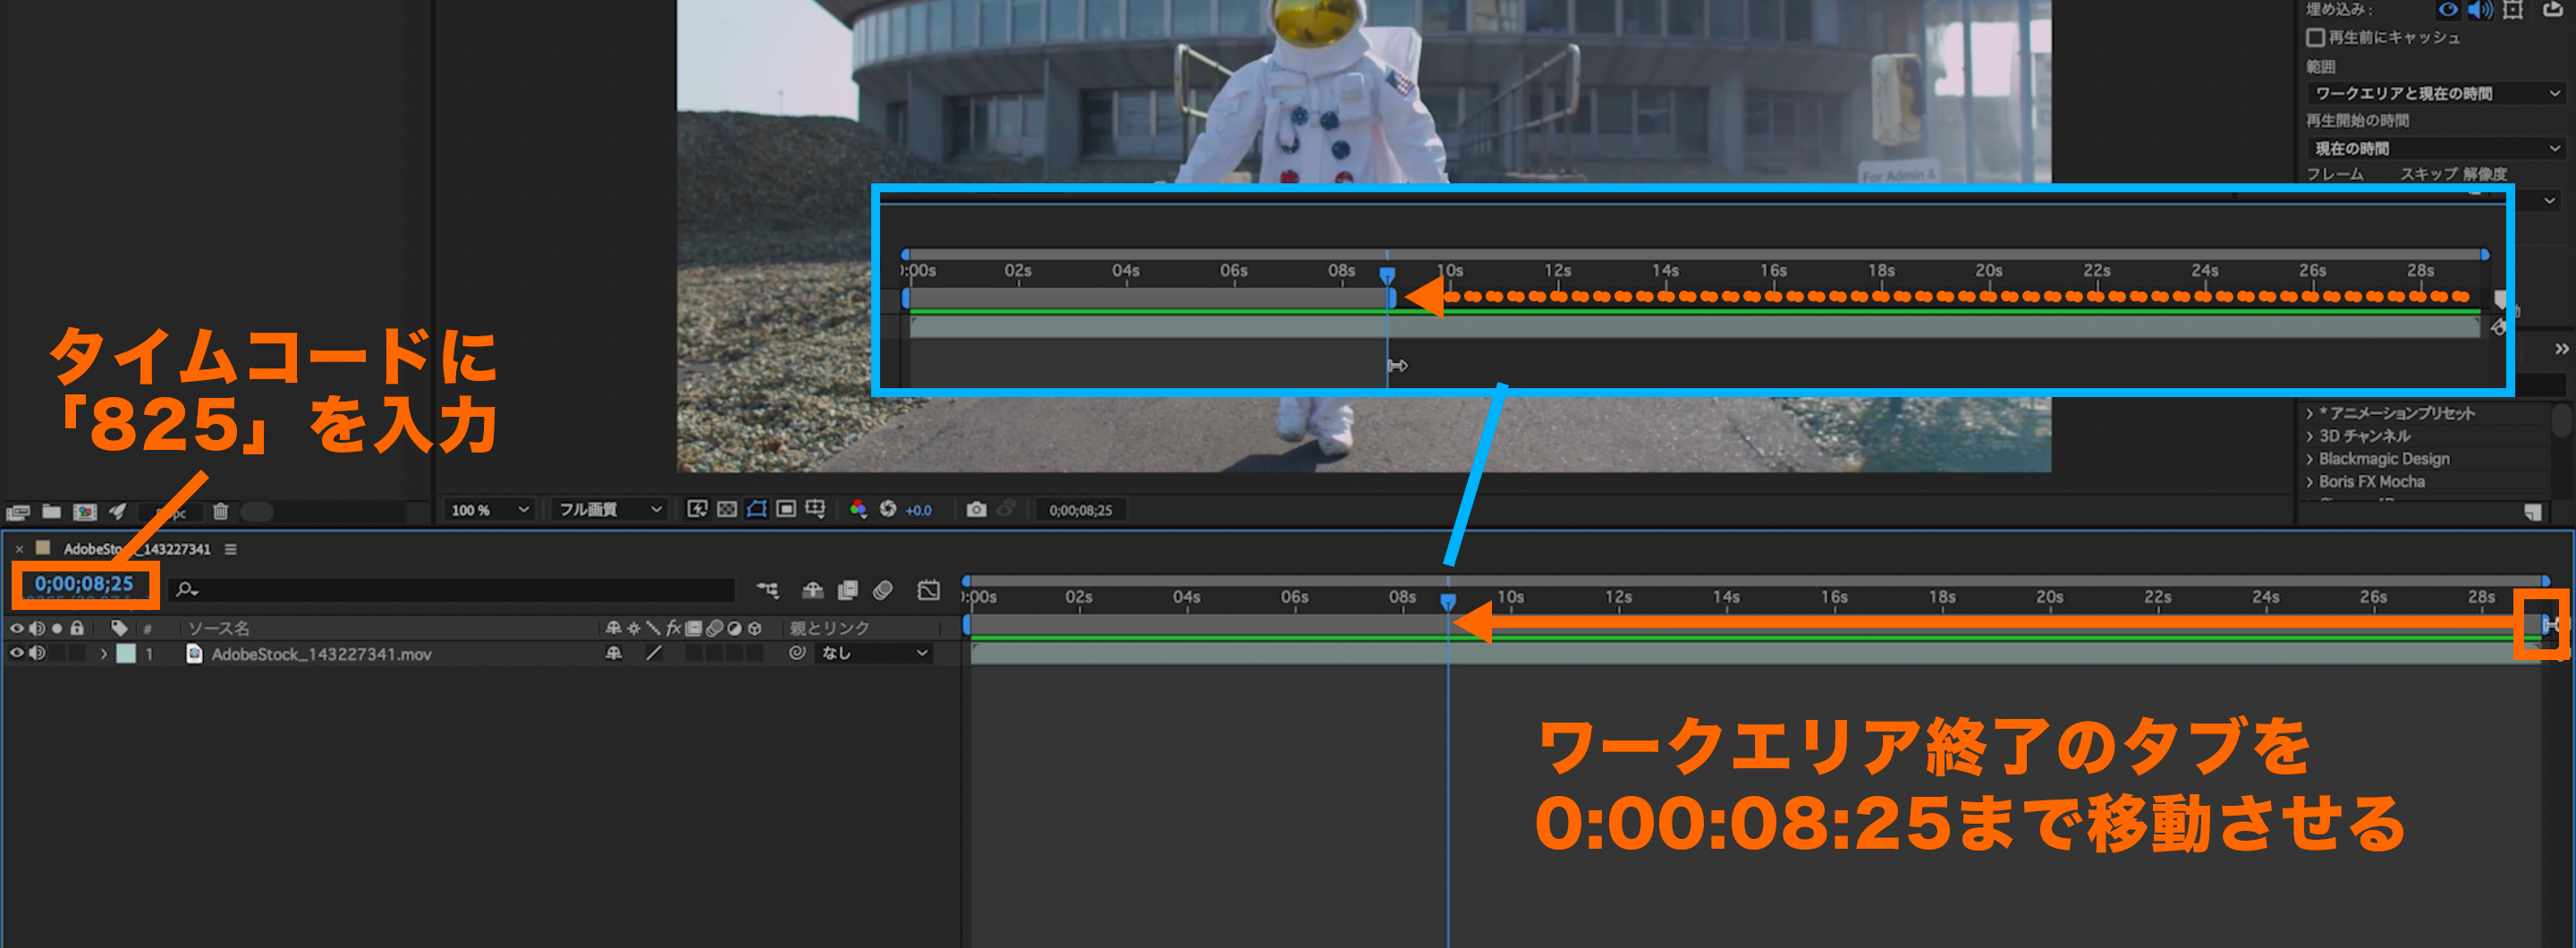This screenshot has width=2576, height=948.
Task: Create a new folder in Project panel
Action: coord(51,512)
